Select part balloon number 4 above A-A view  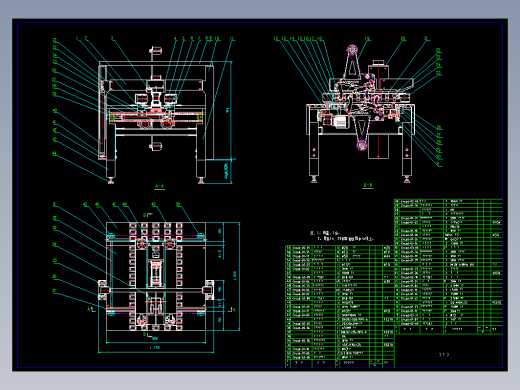pyautogui.click(x=175, y=39)
